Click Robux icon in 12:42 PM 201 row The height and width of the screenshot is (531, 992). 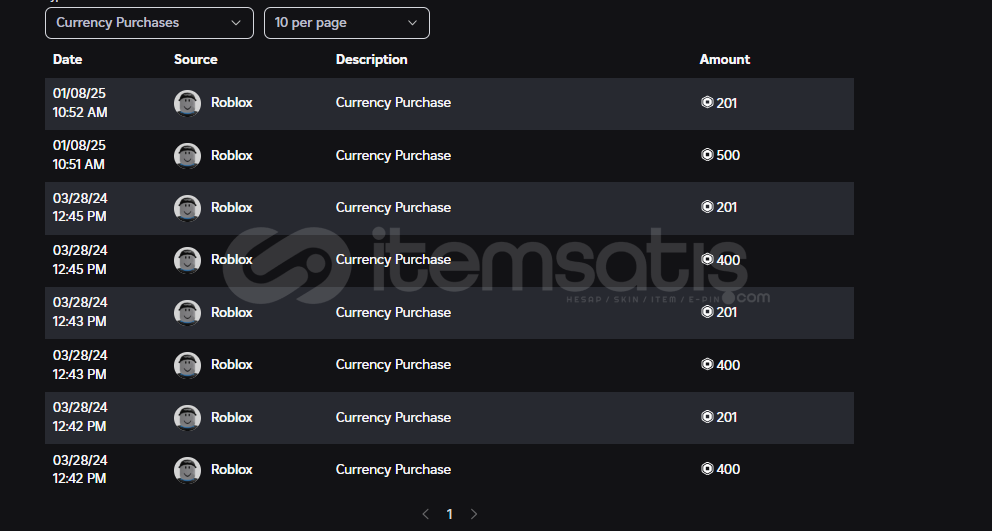(707, 416)
